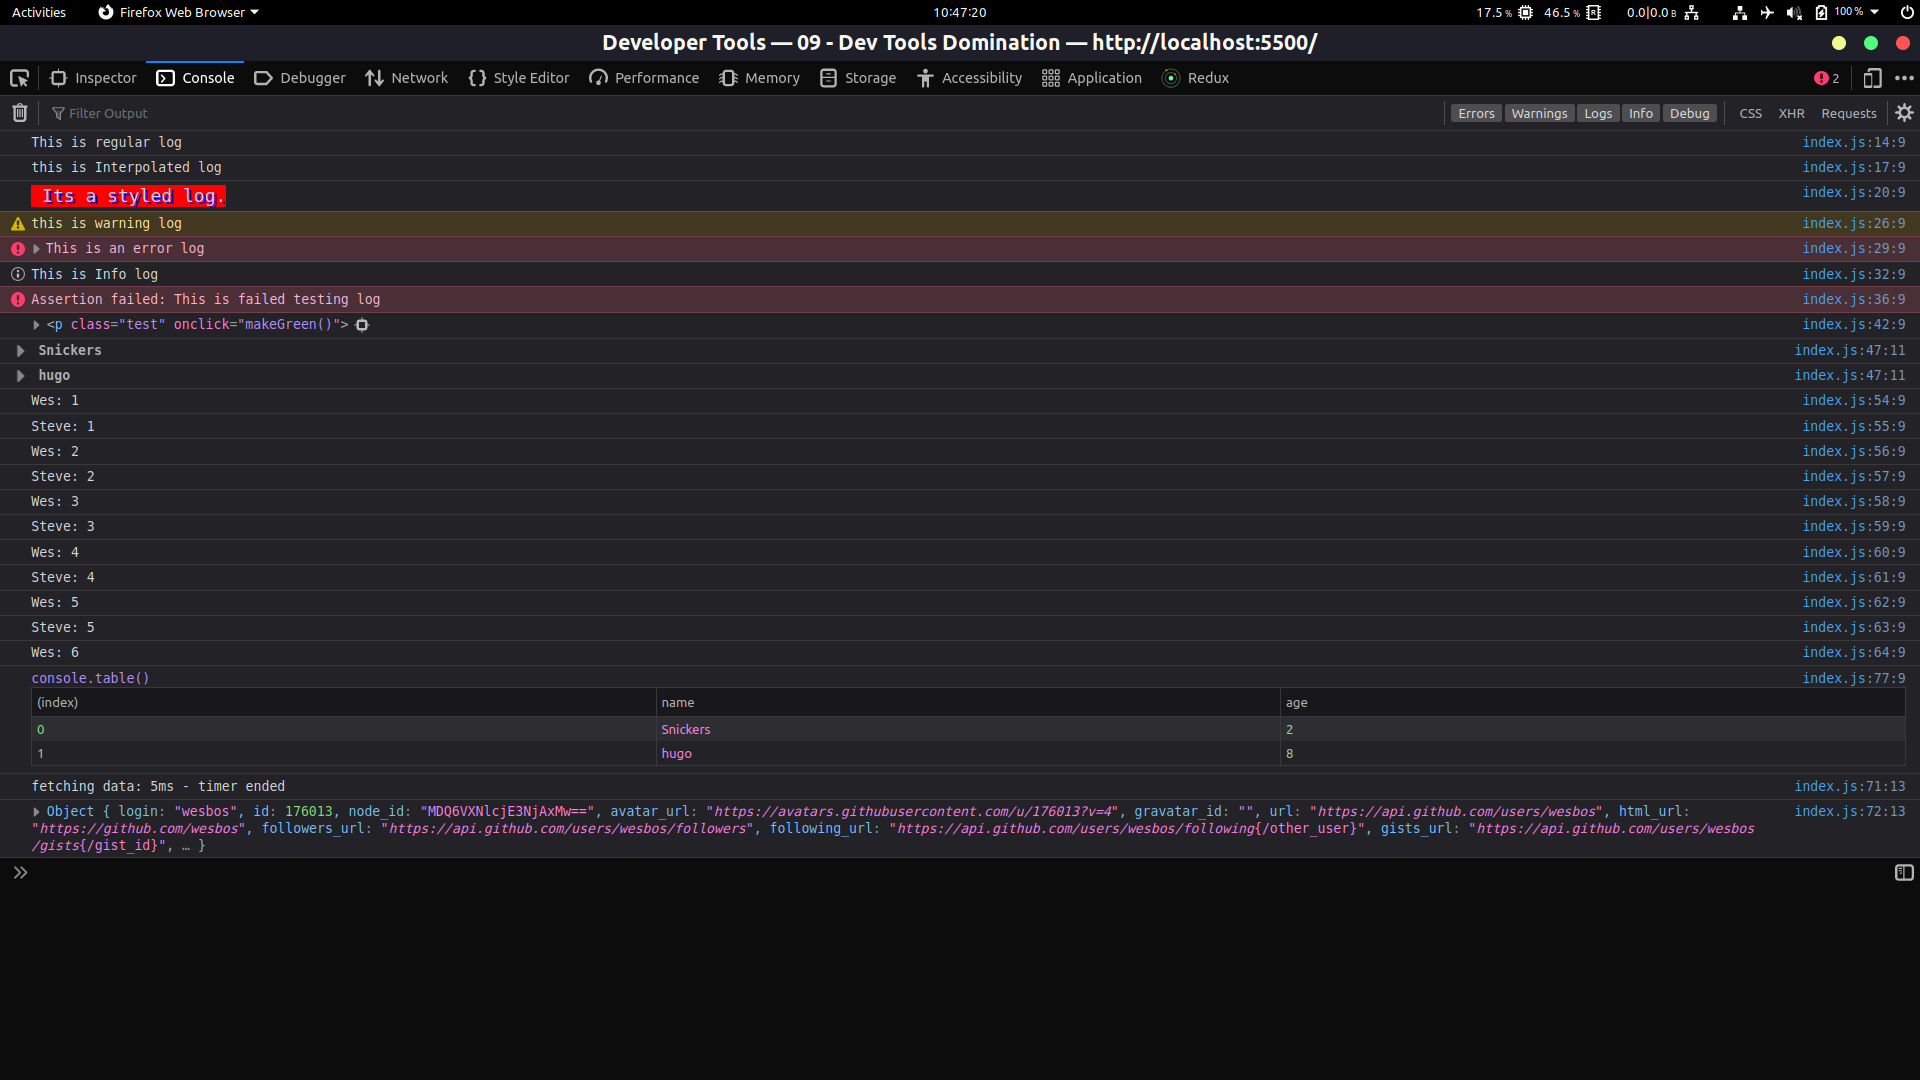Toggle split editor sidebar icon
The image size is (1920, 1080).
coord(1904,873)
